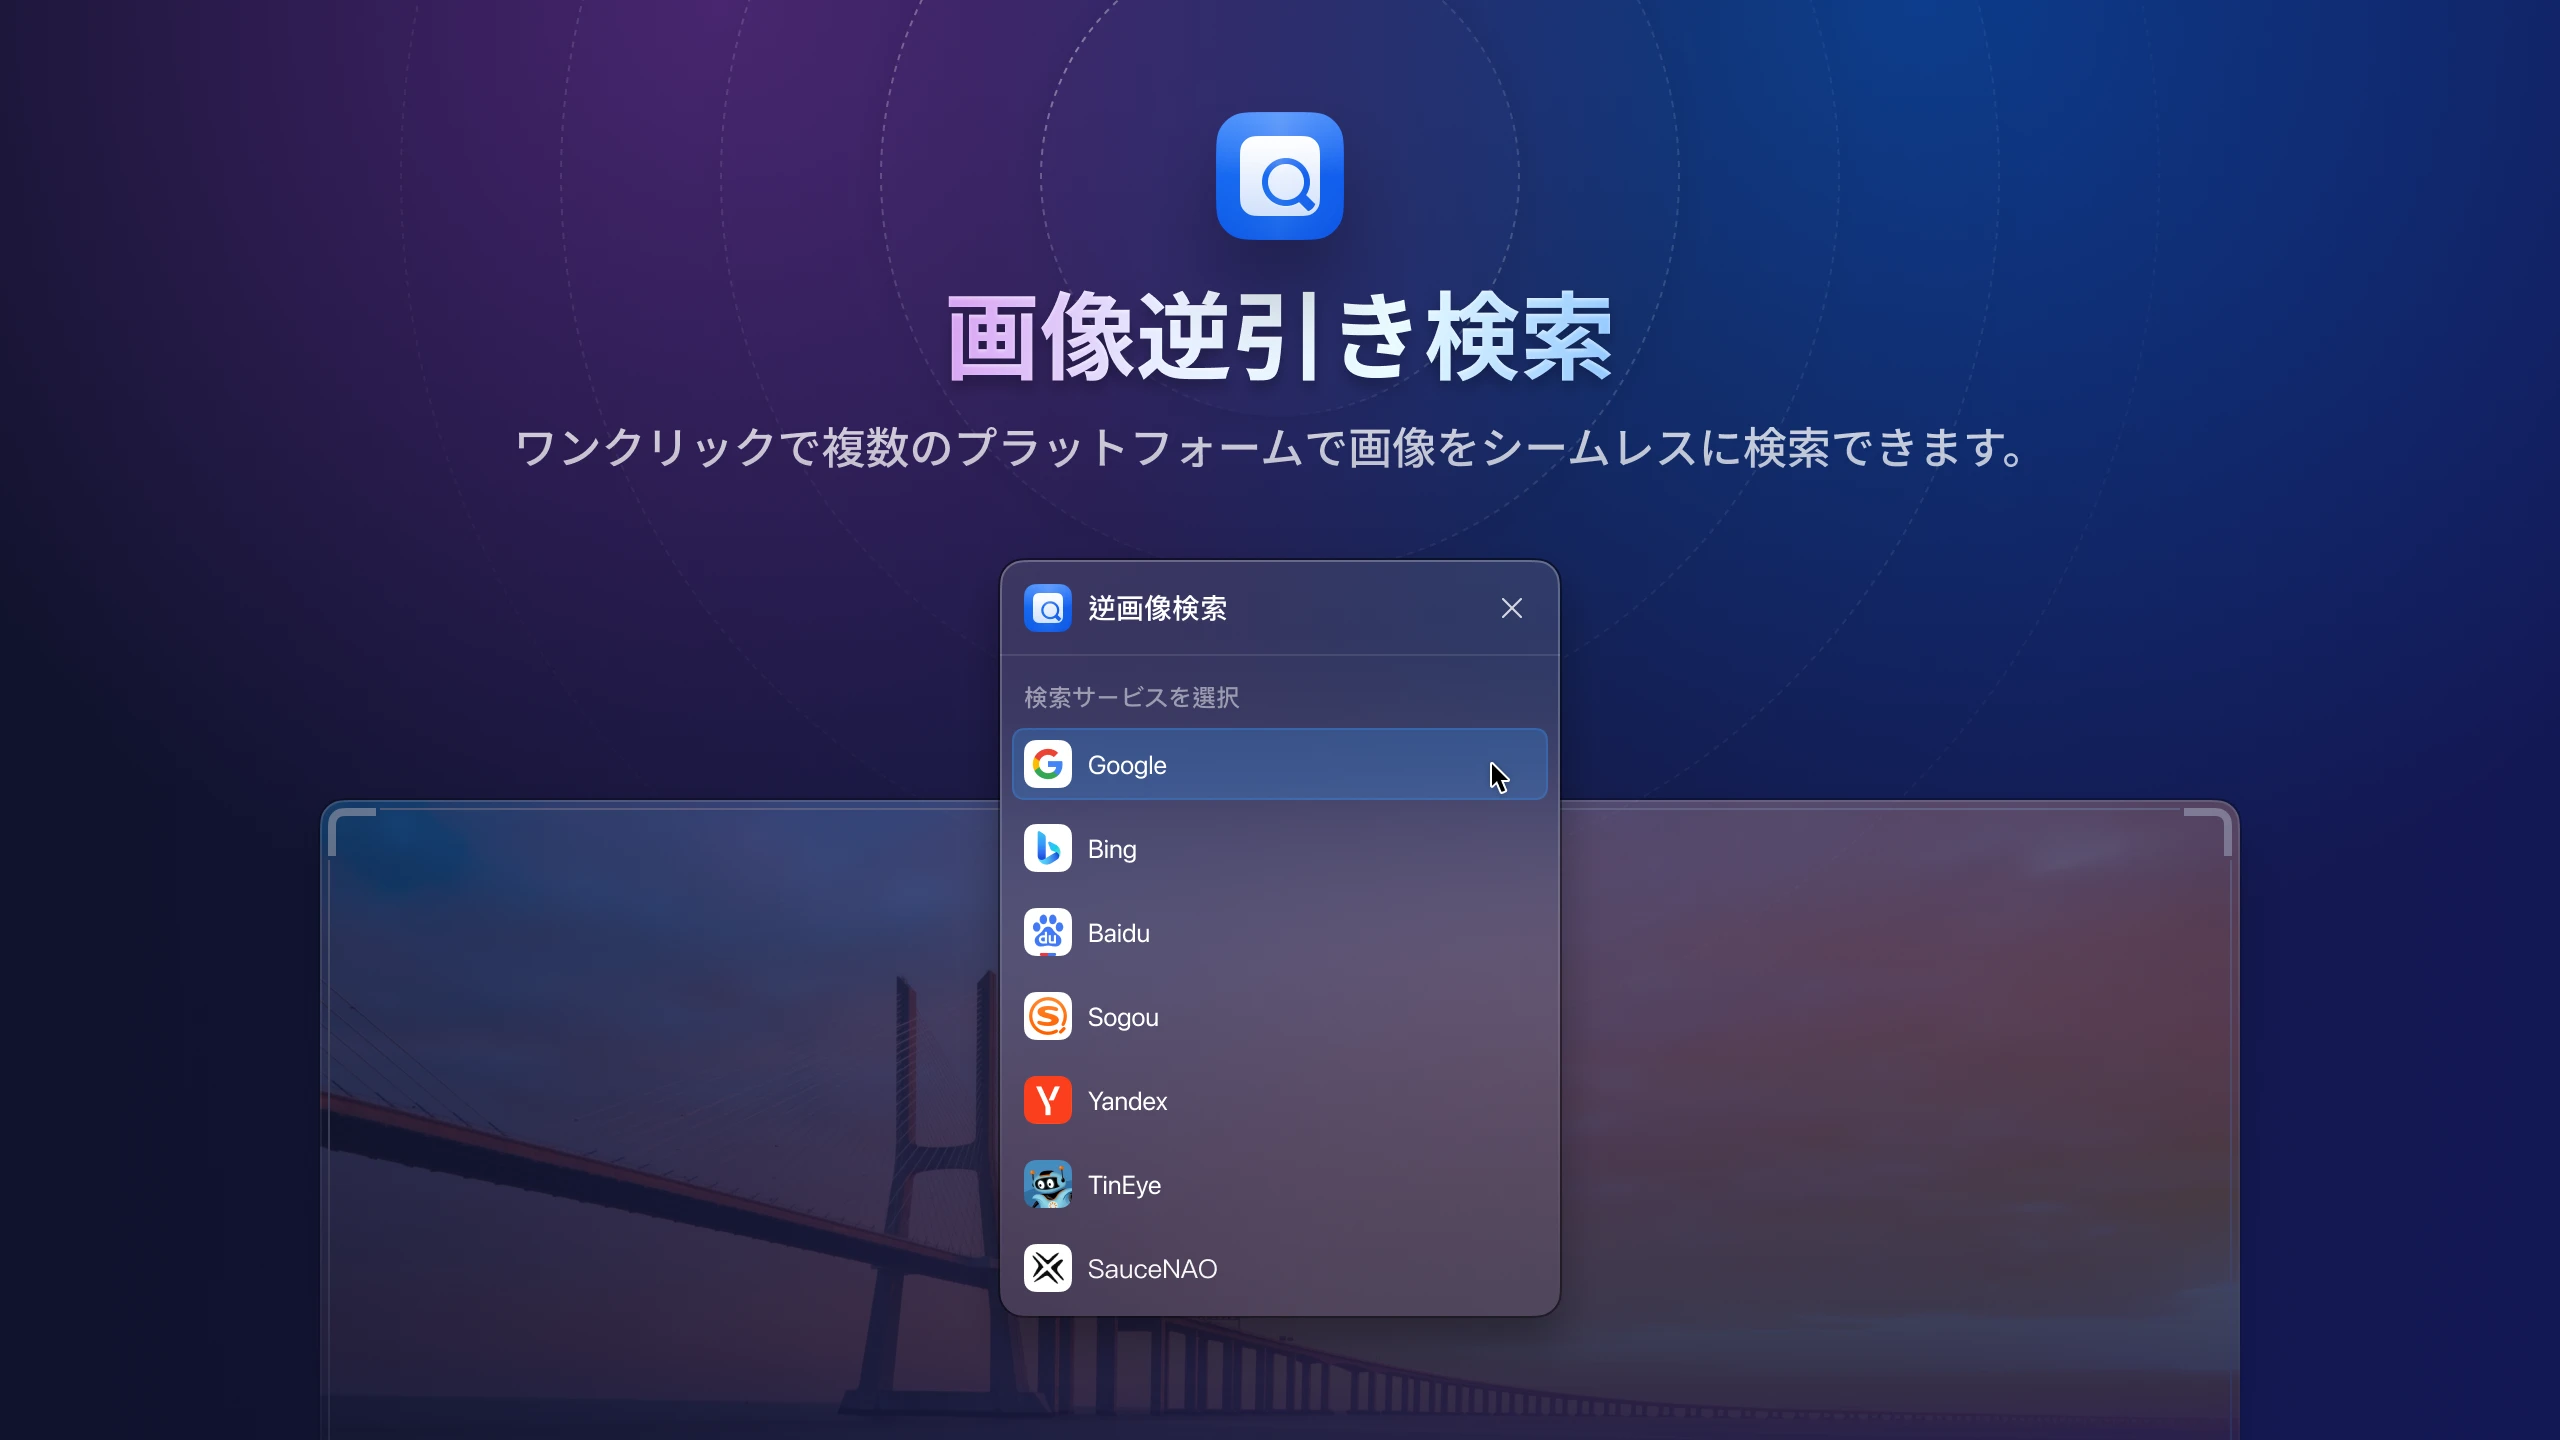Click the 画像逆引き検索 headline

[1280, 337]
